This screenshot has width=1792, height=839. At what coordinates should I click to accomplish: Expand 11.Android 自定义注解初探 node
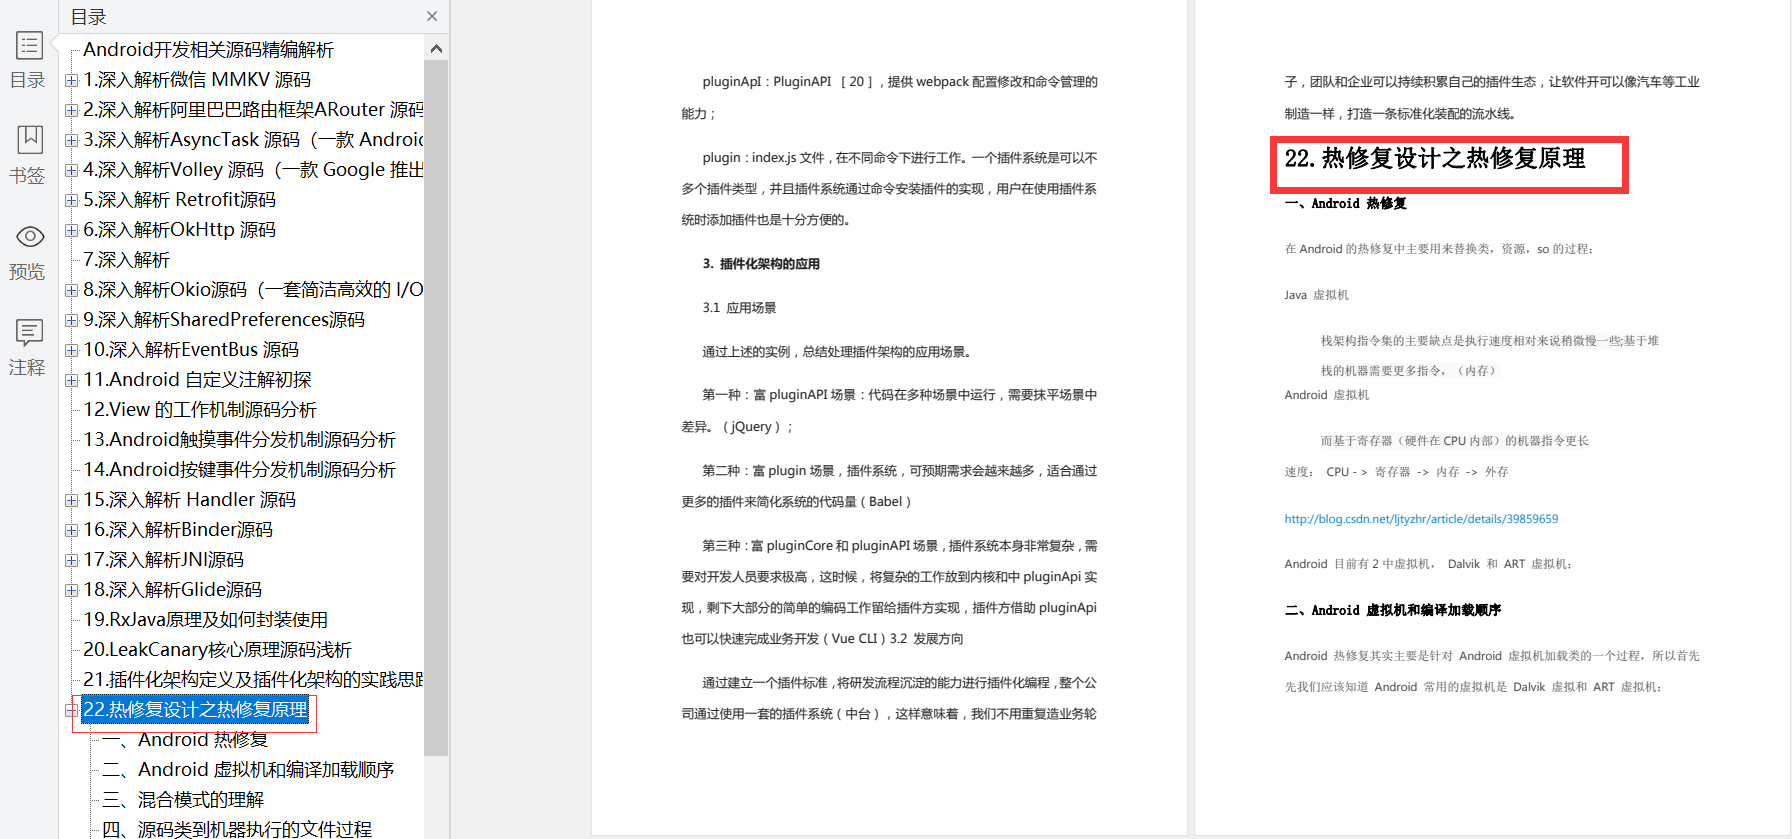click(71, 380)
